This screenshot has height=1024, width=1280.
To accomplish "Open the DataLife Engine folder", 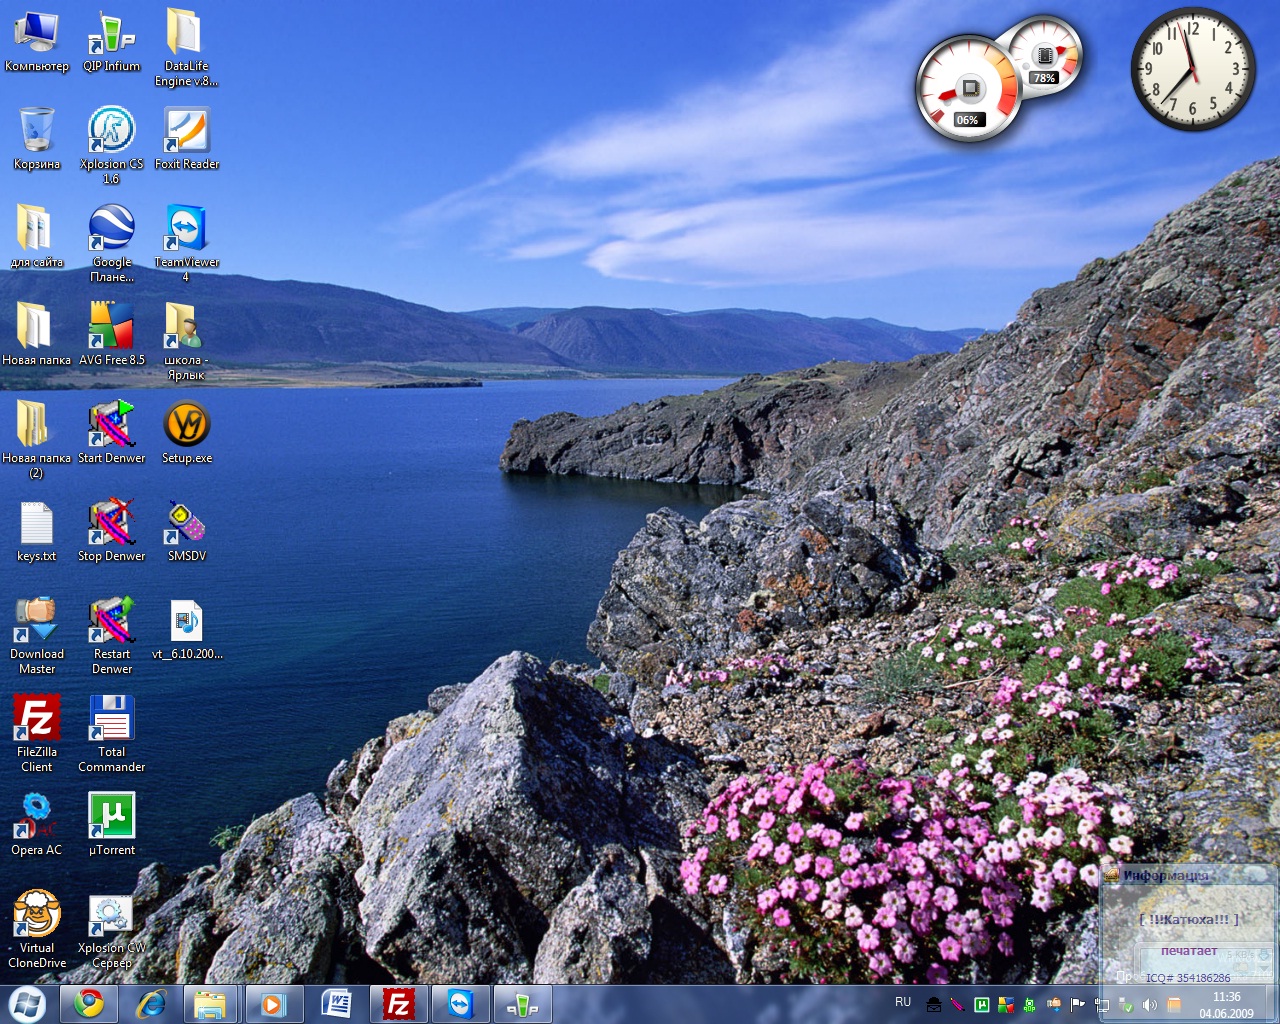I will pos(186,48).
